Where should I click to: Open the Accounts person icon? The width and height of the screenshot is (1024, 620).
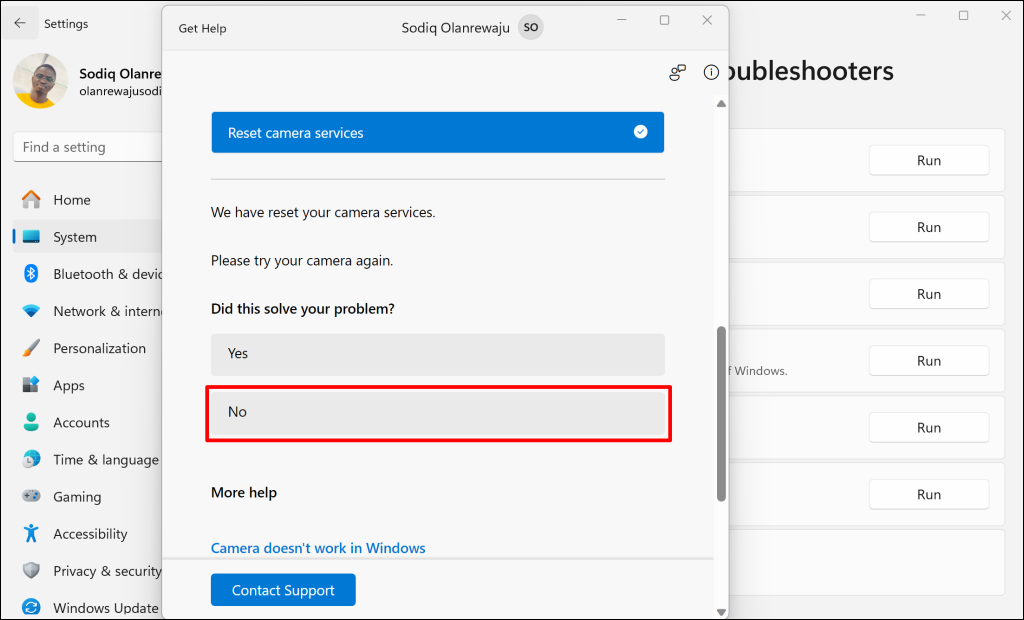tap(31, 422)
